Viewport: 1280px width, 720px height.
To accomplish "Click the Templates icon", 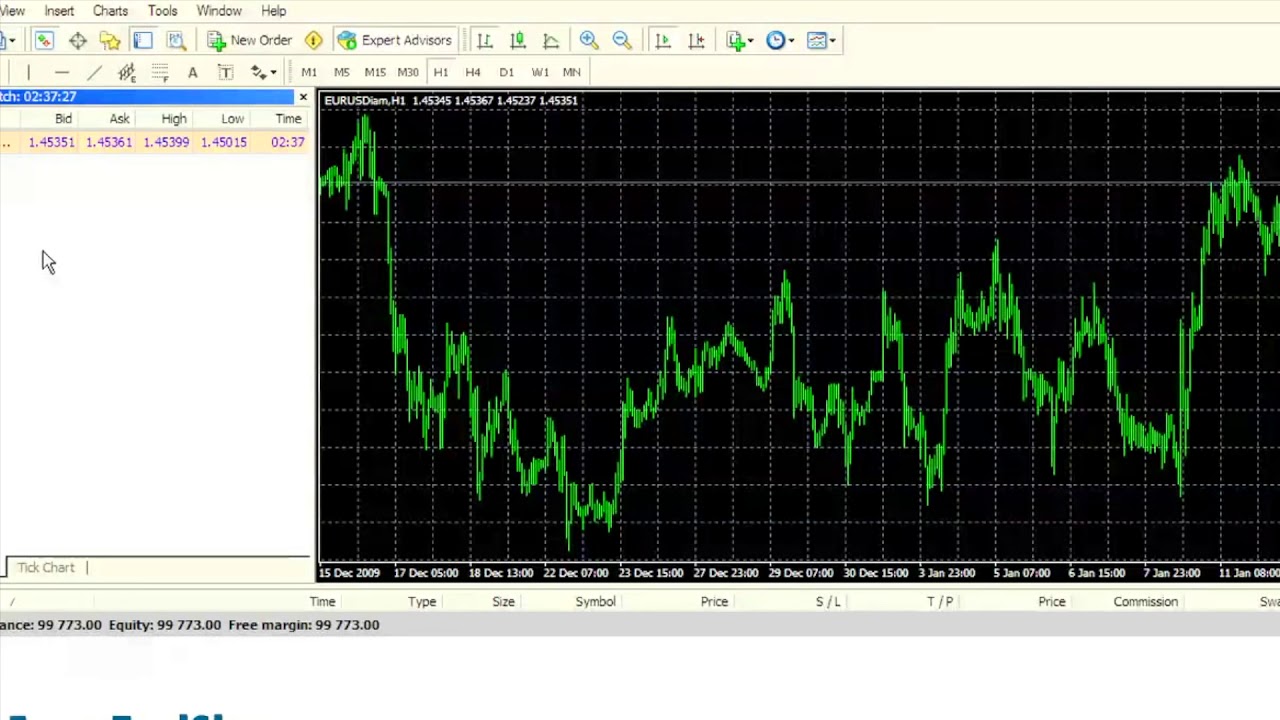I will [817, 40].
